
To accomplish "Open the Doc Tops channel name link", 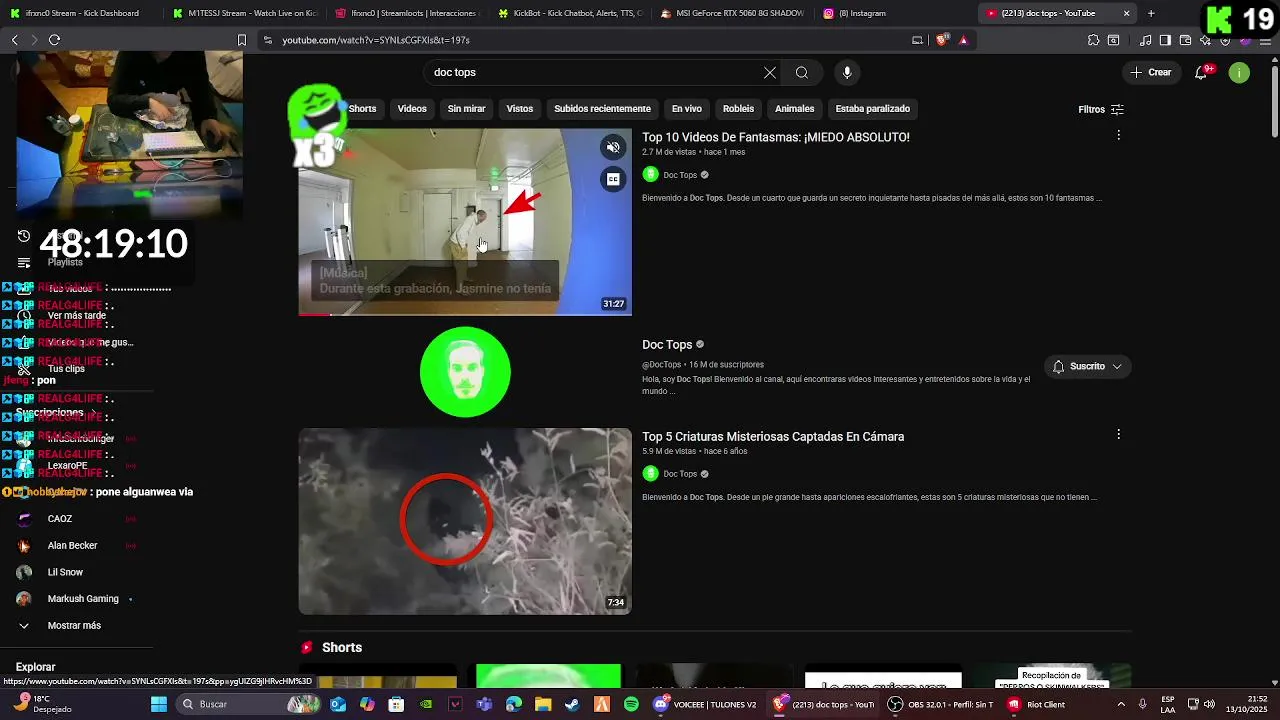I will coord(667,344).
